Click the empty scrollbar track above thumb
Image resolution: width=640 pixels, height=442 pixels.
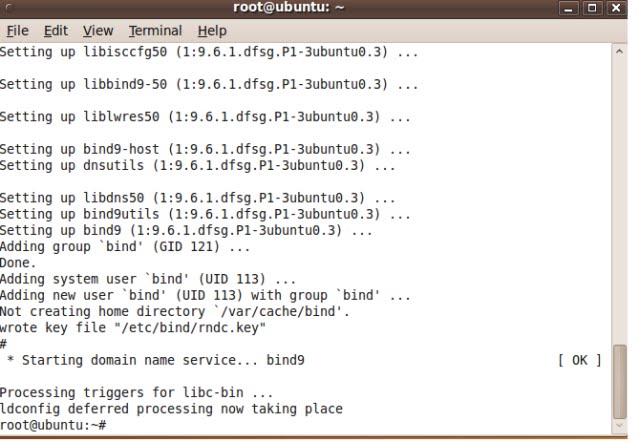pos(620,202)
